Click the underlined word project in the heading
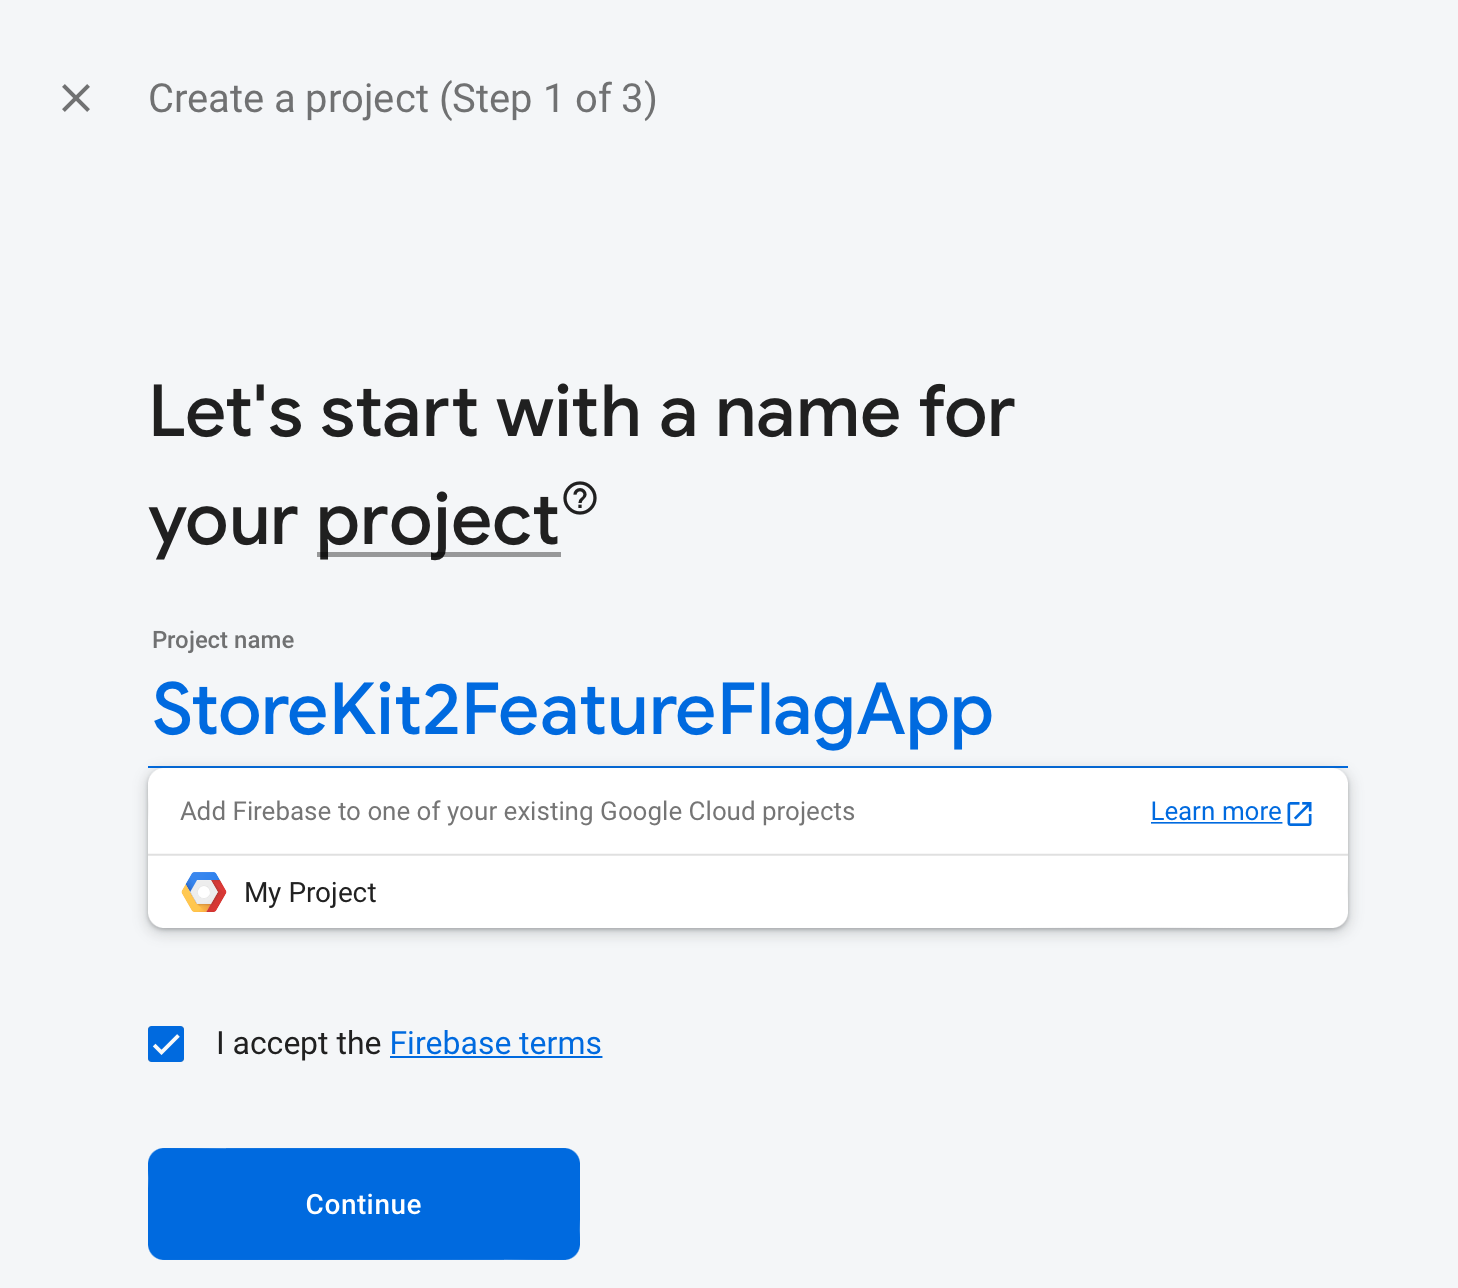 (x=438, y=520)
